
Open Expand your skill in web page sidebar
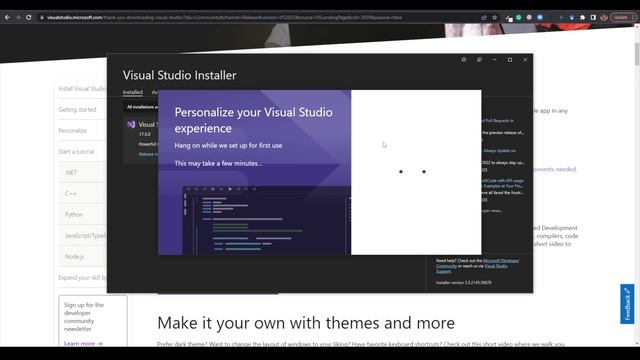tap(82, 278)
